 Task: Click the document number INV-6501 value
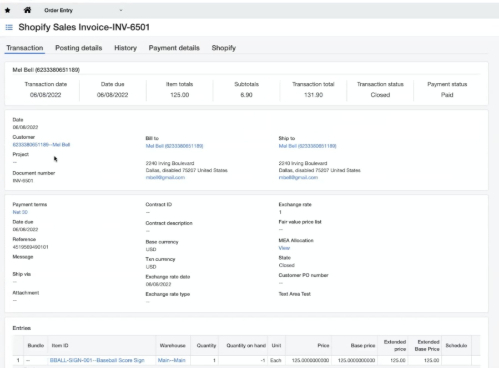coord(23,181)
